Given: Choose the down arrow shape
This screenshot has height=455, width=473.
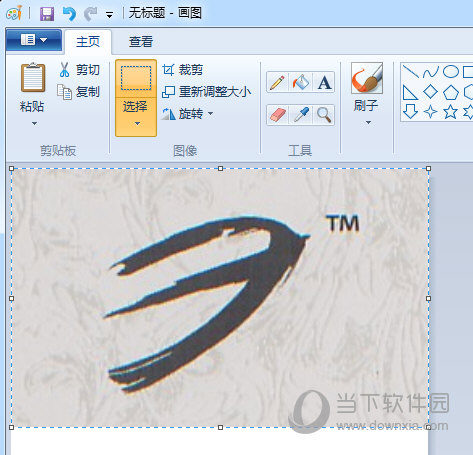Looking at the screenshot, I should tap(410, 112).
